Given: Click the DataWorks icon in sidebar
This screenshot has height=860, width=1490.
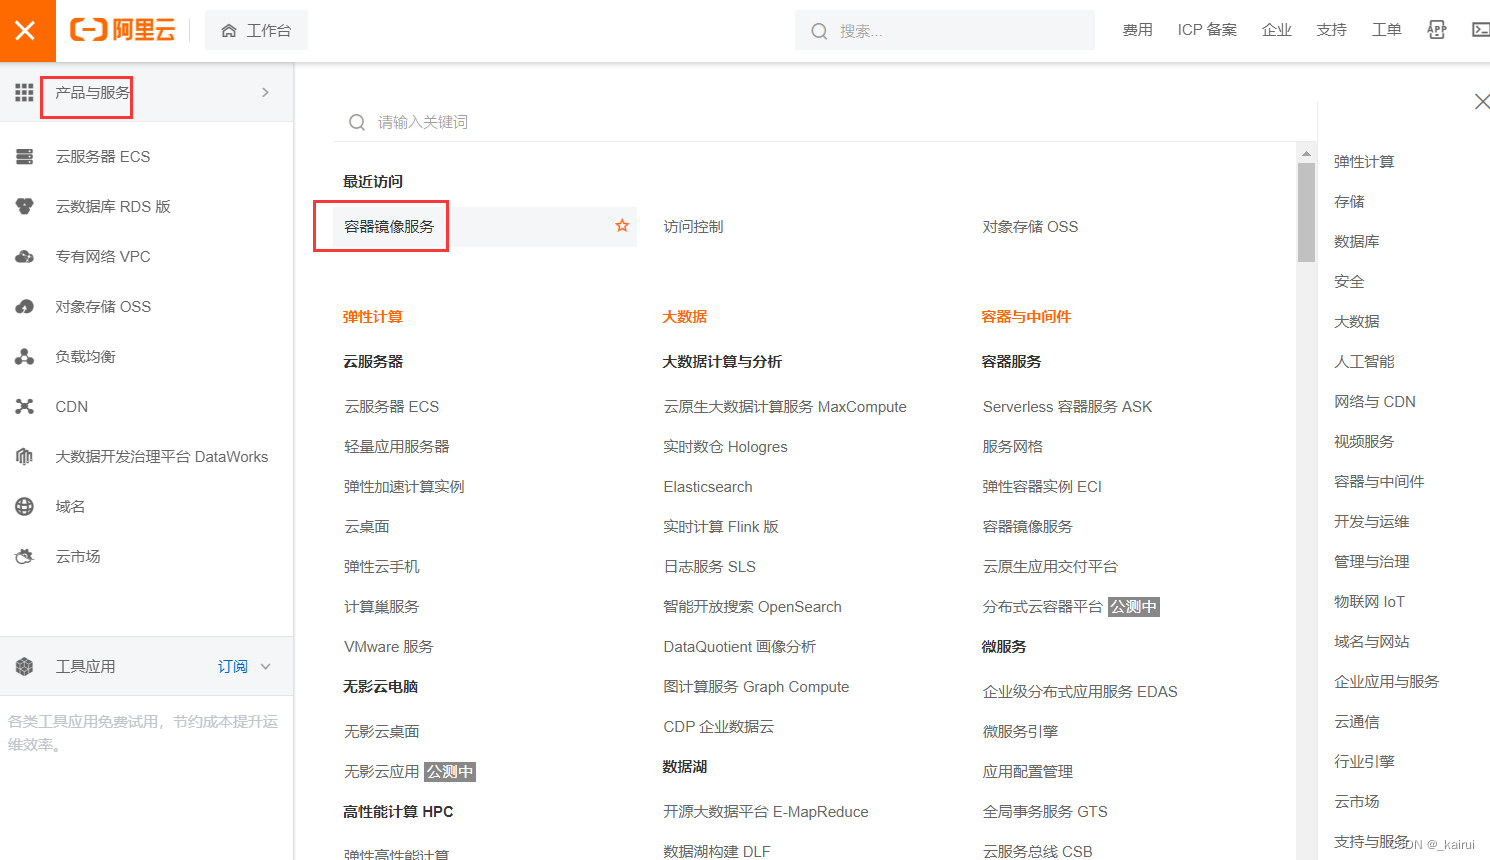Looking at the screenshot, I should [25, 457].
